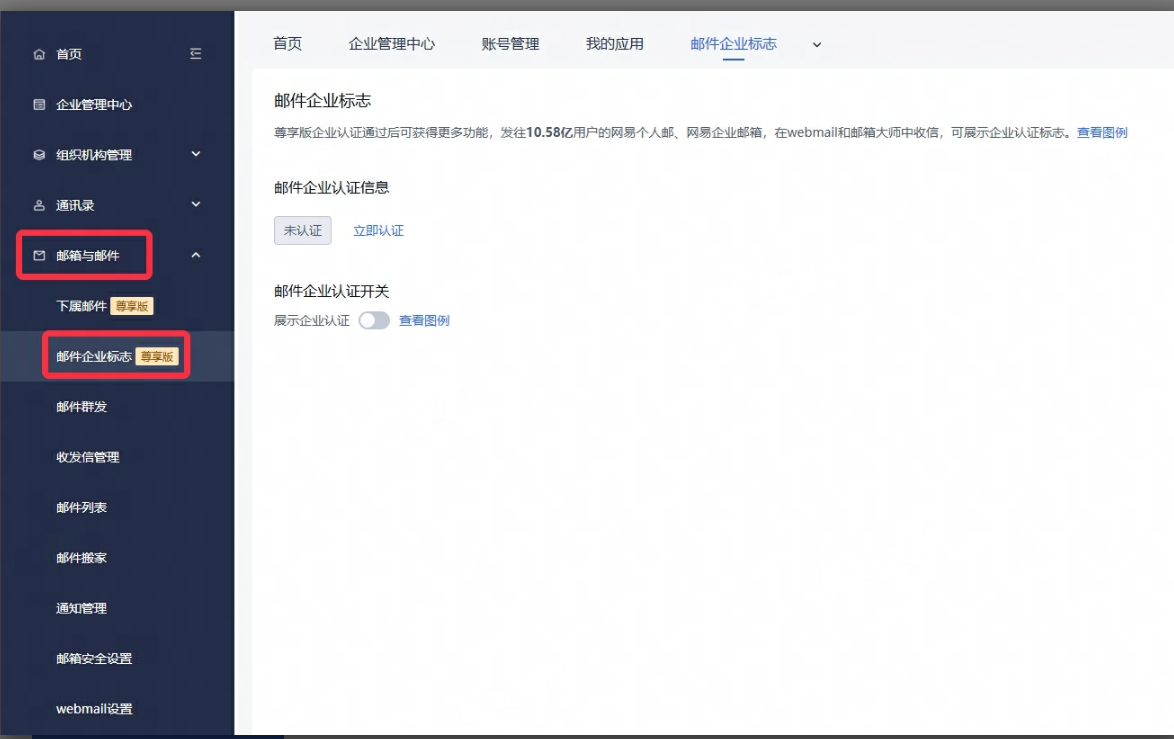Click the home icon beside 首页 in sidebar
The width and height of the screenshot is (1174, 739).
point(39,54)
